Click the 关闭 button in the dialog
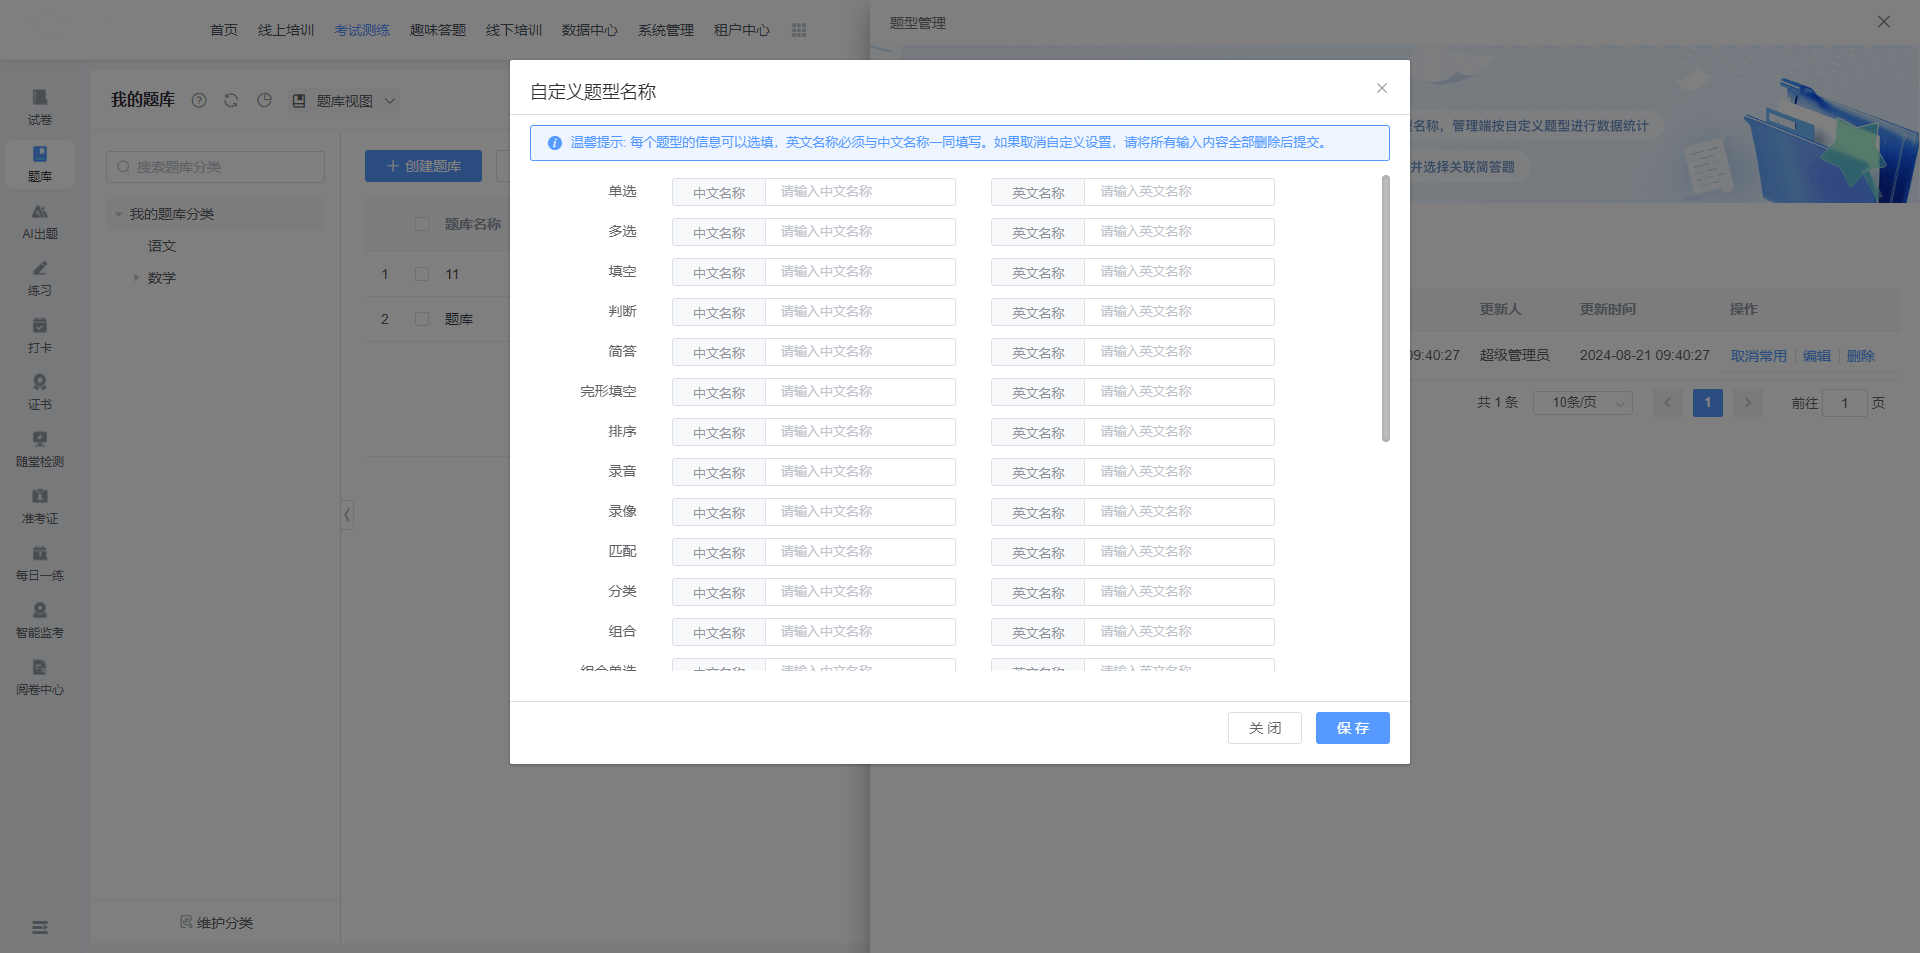This screenshot has height=953, width=1920. click(x=1264, y=728)
